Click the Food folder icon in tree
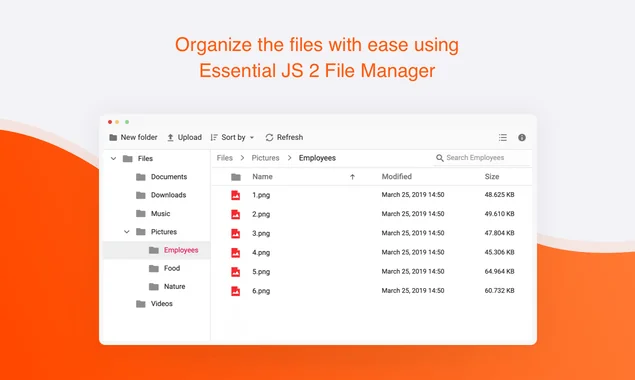The width and height of the screenshot is (635, 380). pos(153,269)
